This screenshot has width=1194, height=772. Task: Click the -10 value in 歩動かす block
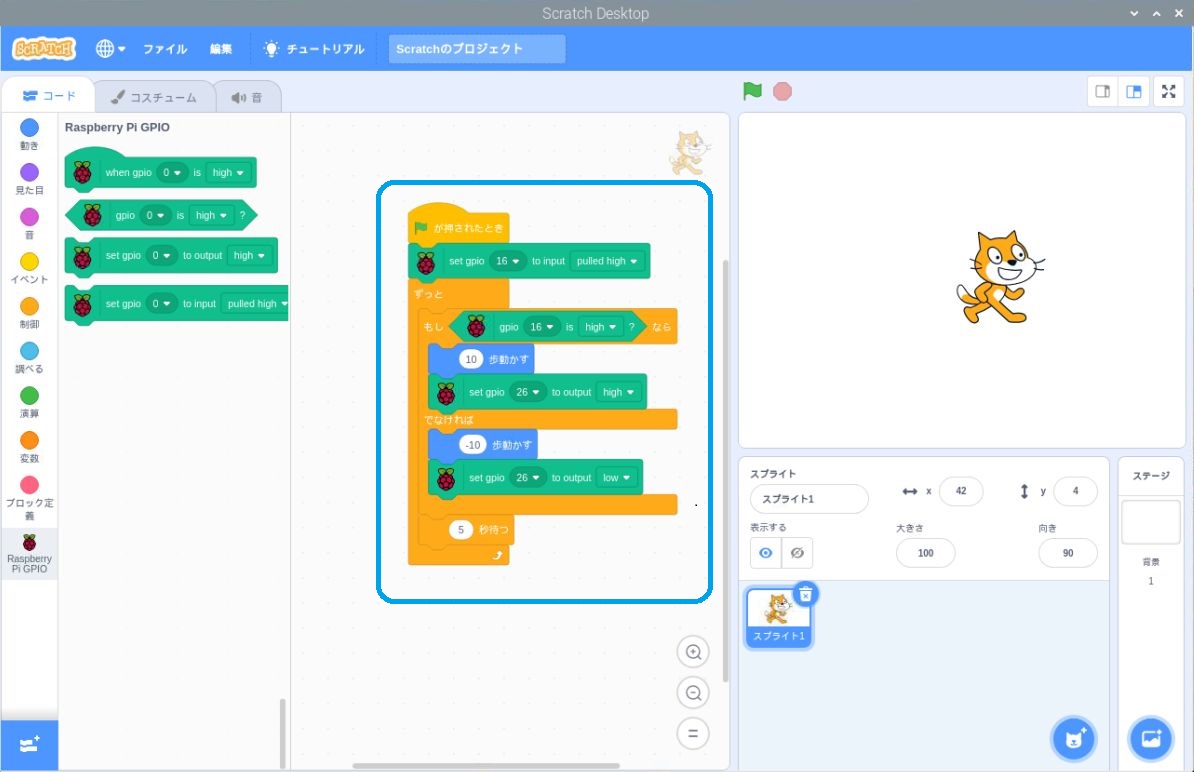click(473, 445)
